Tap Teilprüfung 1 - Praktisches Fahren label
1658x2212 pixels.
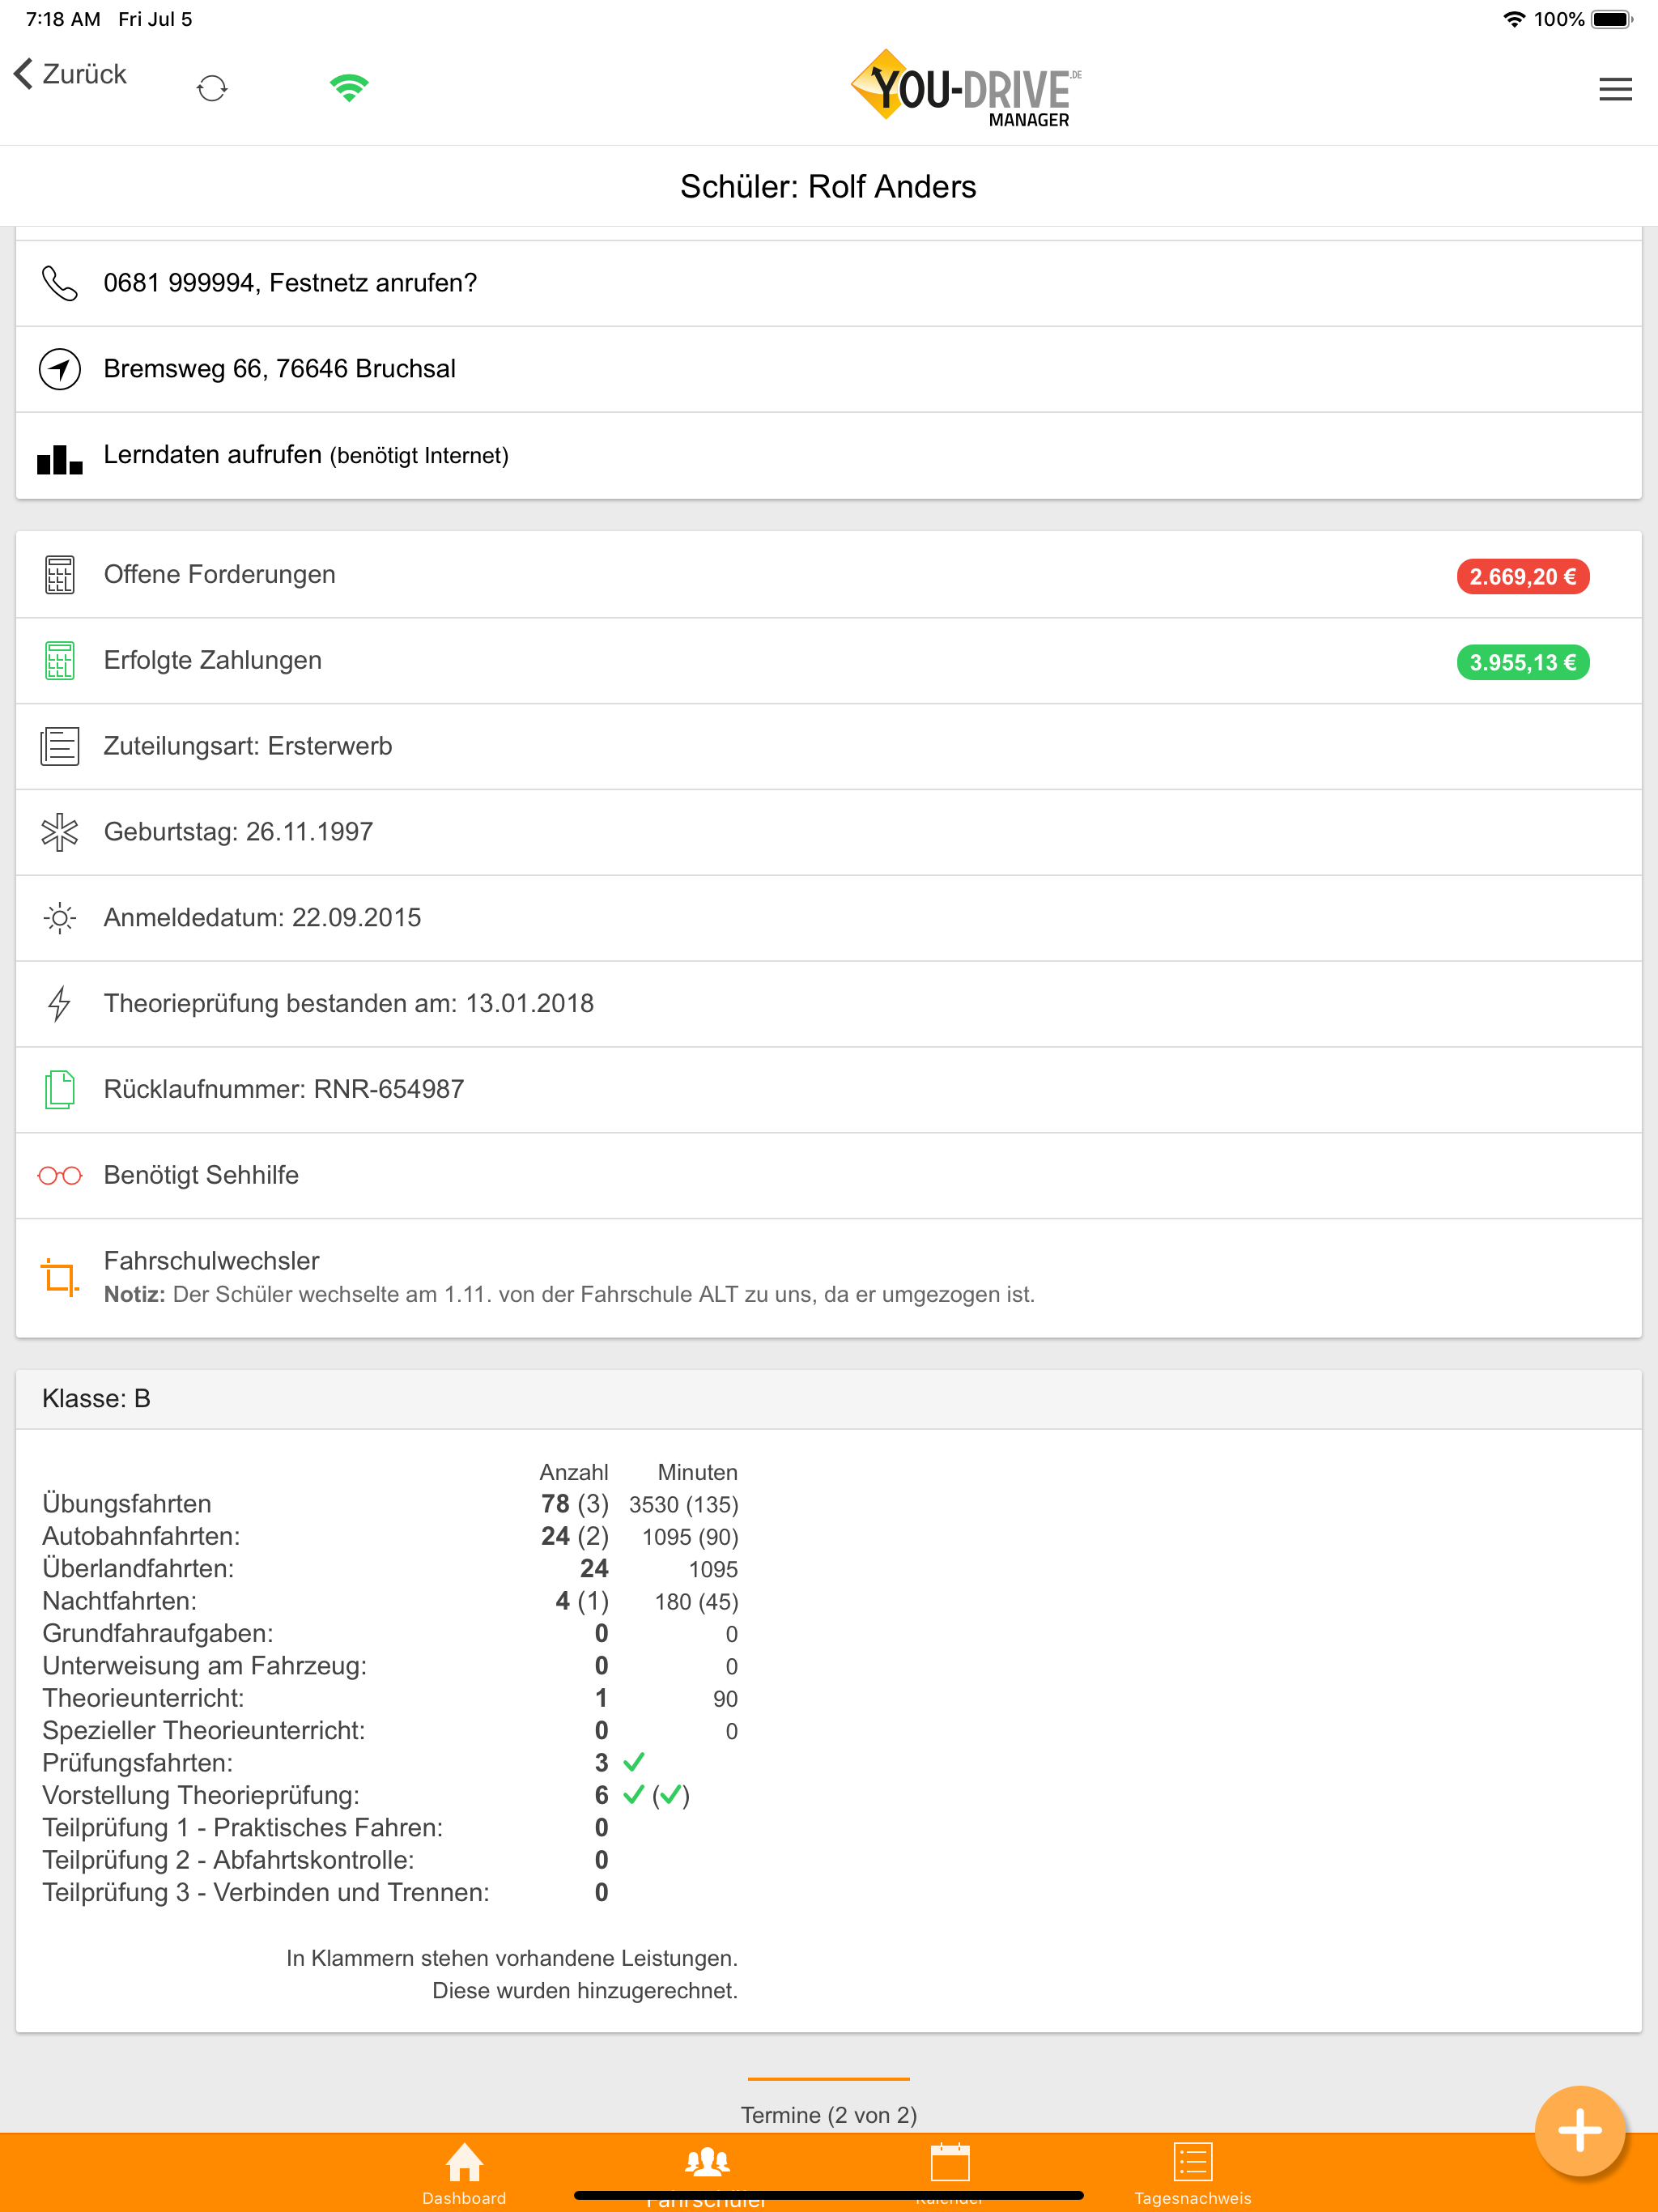tap(242, 1828)
